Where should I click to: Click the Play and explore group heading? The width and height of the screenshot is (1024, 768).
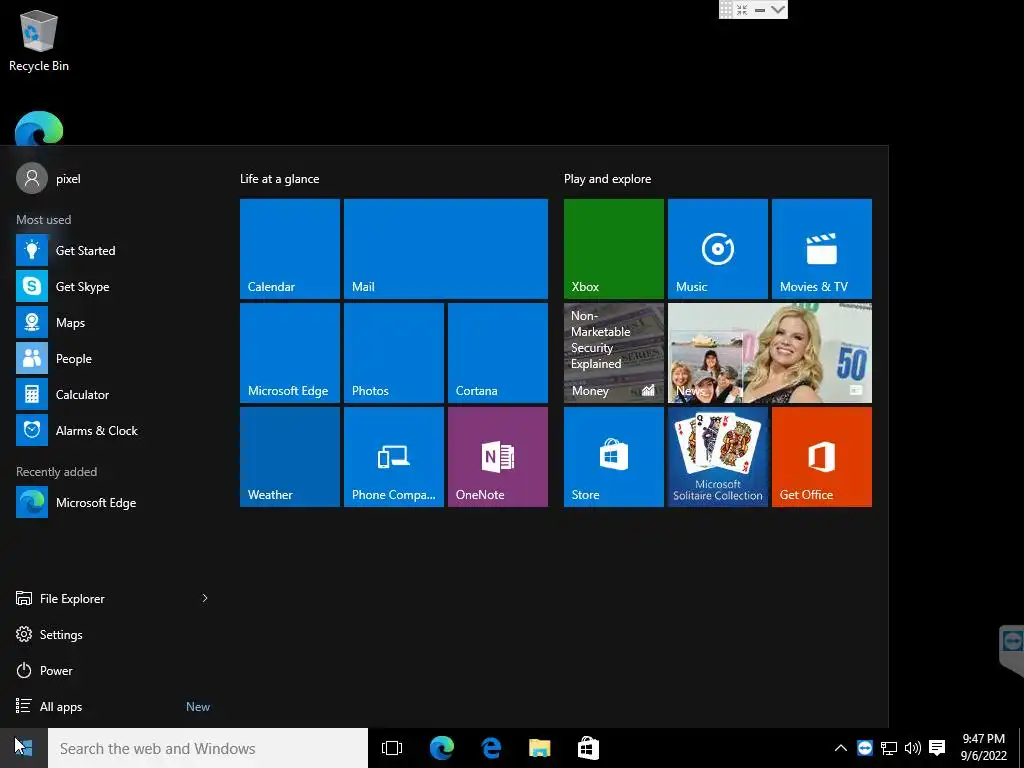pos(607,179)
